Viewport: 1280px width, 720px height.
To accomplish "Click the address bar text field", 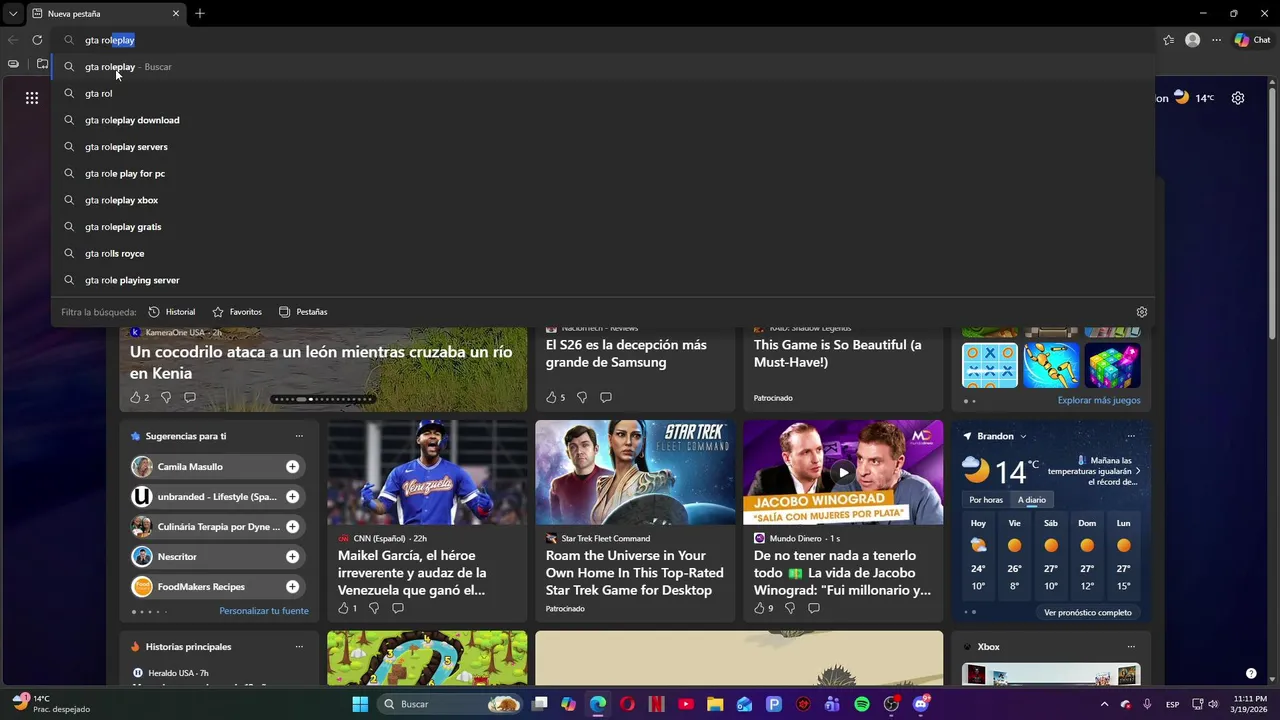I will pyautogui.click(x=600, y=40).
